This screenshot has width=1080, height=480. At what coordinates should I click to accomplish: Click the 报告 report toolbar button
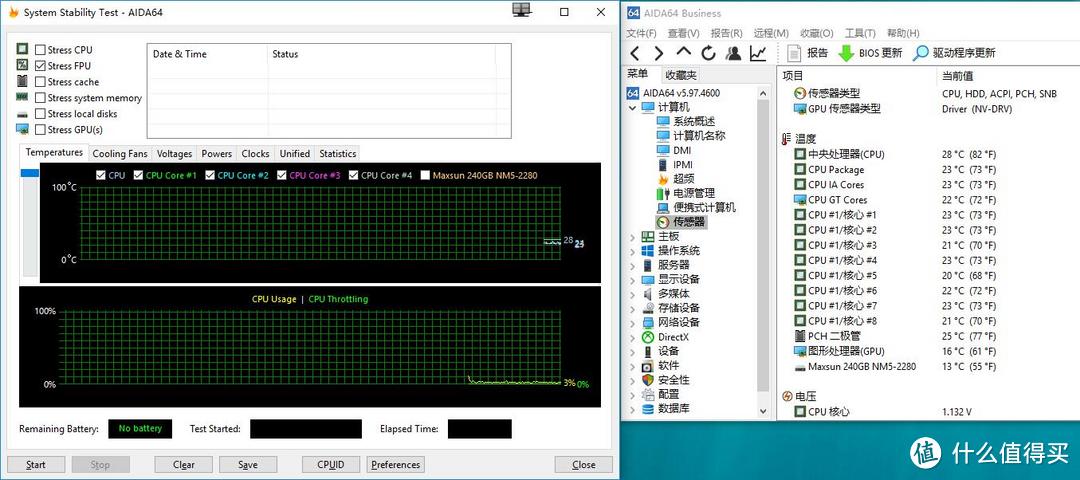(x=807, y=53)
